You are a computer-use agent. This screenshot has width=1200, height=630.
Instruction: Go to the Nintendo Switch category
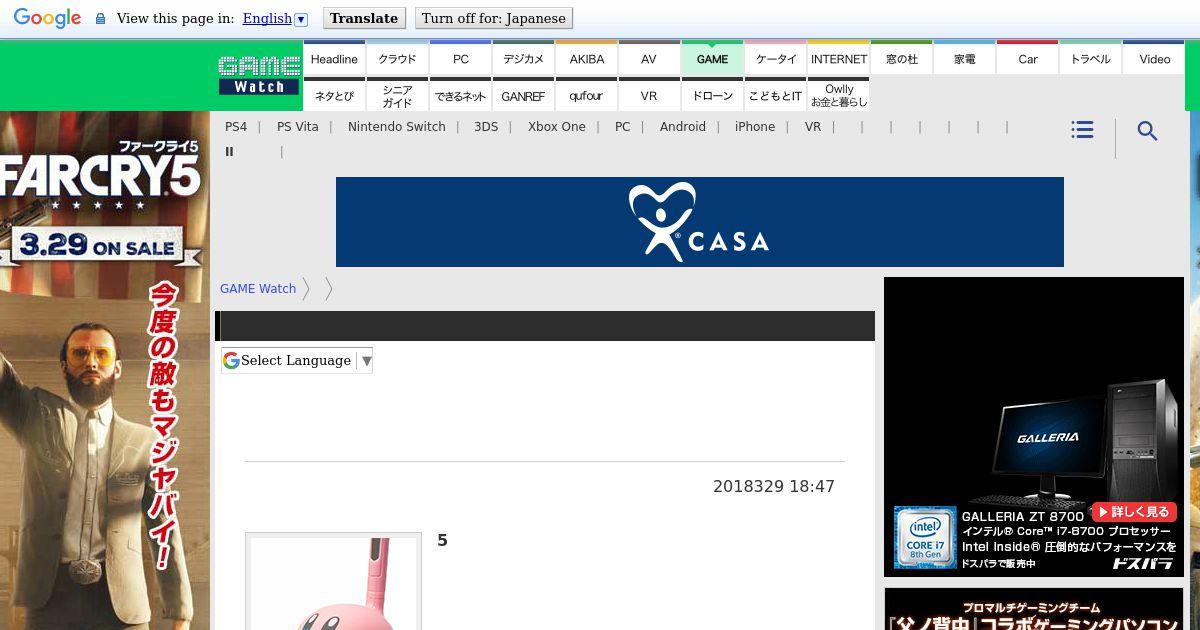(x=397, y=127)
